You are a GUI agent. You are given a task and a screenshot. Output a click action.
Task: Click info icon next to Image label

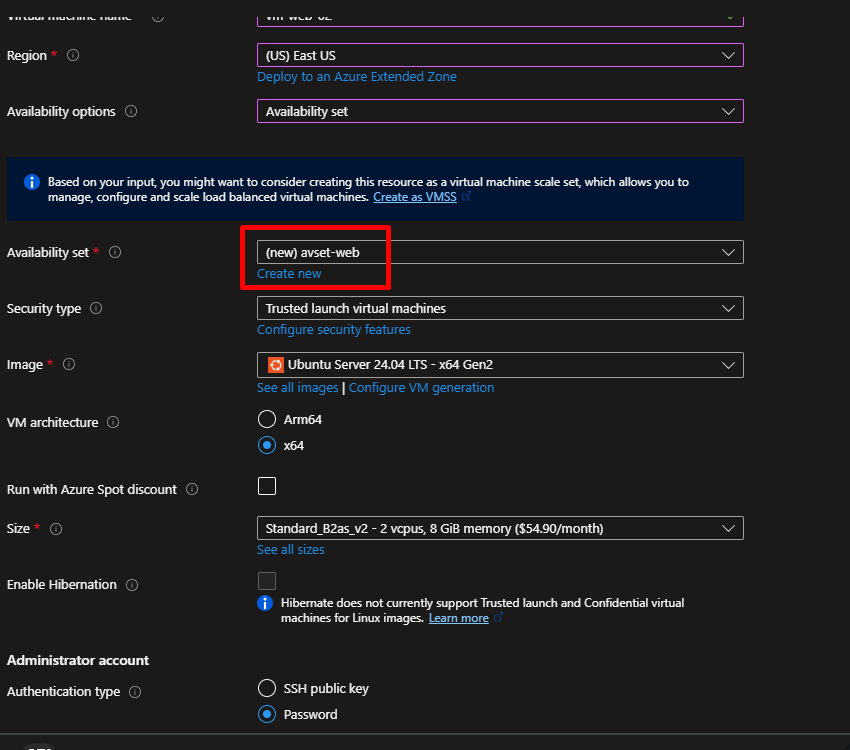tap(69, 365)
